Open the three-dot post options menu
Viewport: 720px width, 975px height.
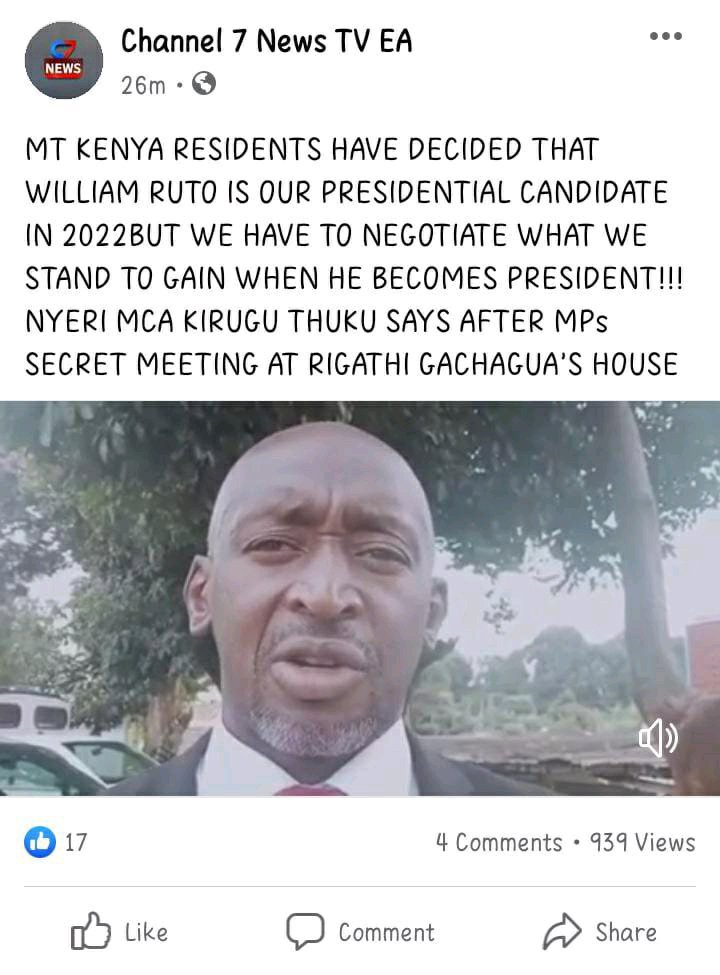[666, 36]
